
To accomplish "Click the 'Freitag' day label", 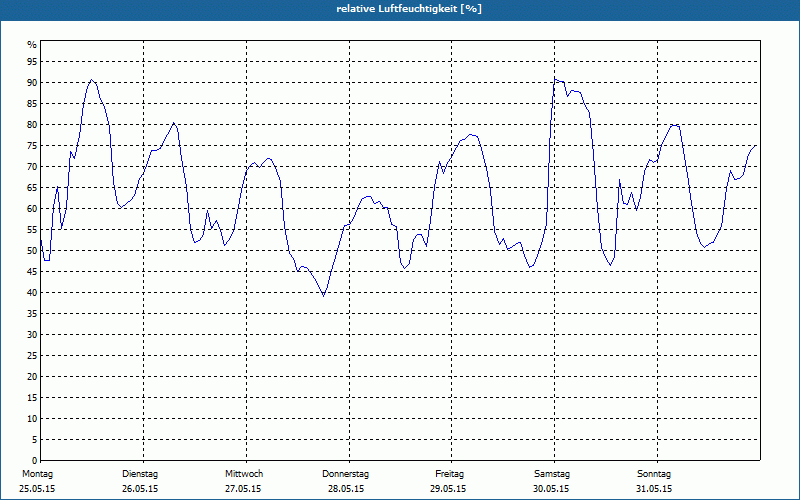I will 449,474.
